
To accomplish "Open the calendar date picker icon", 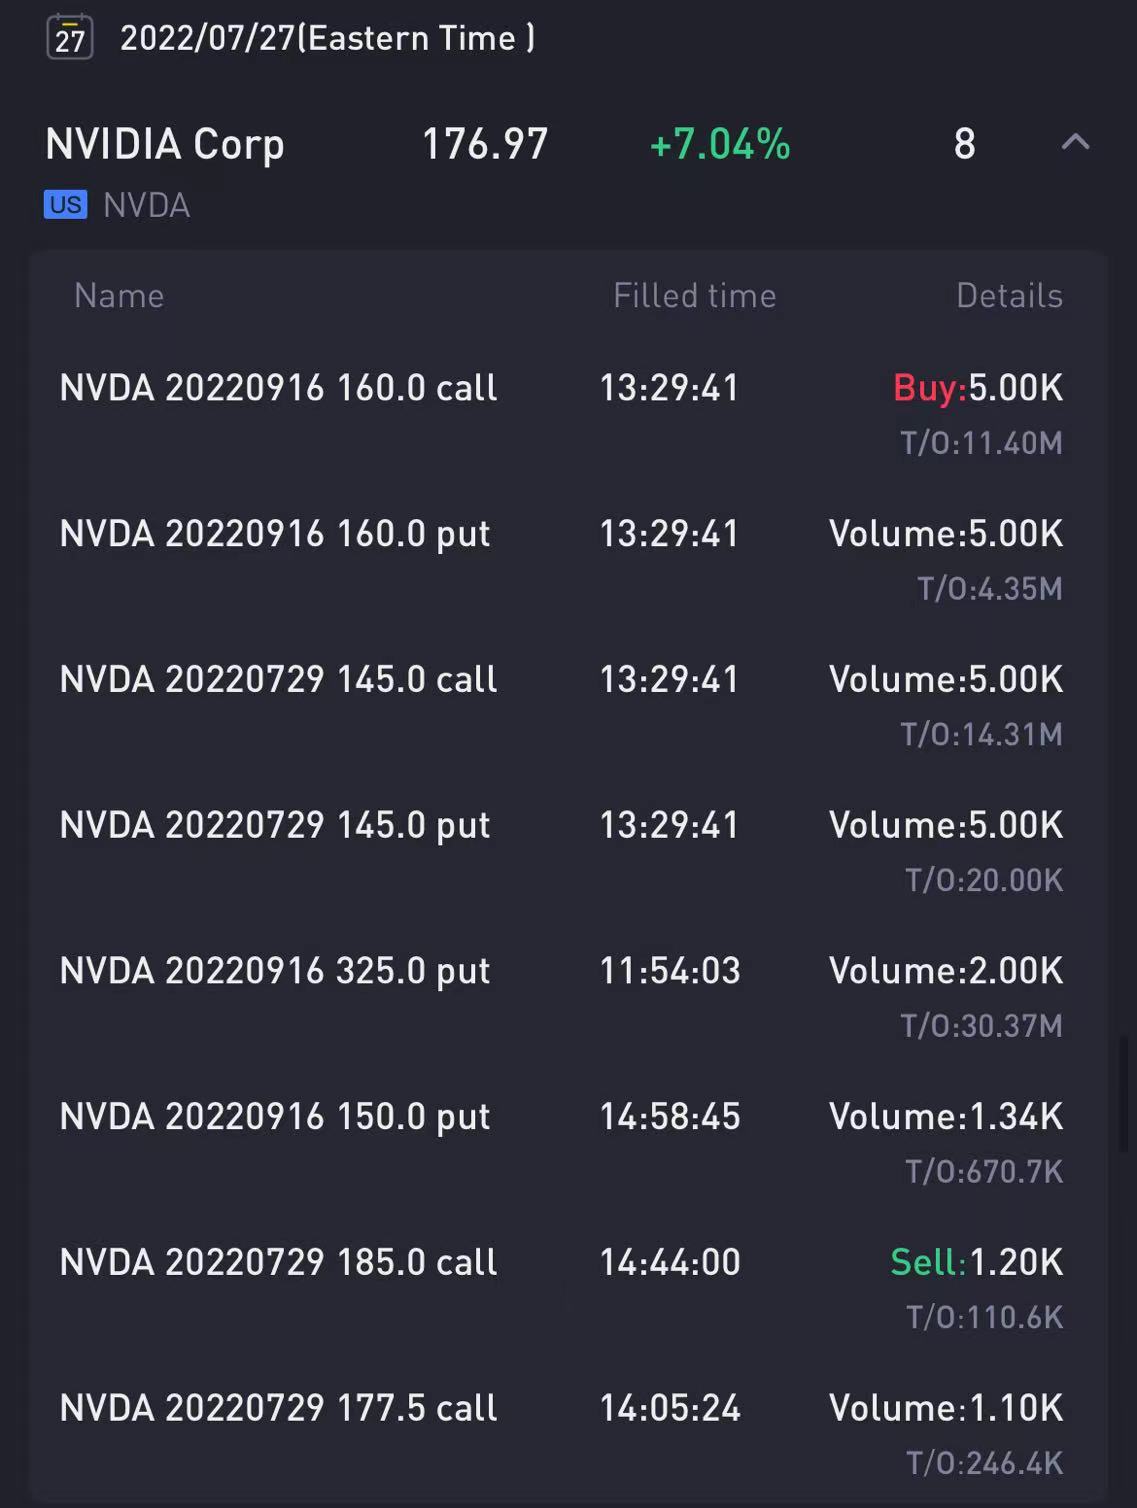I will click(x=70, y=37).
